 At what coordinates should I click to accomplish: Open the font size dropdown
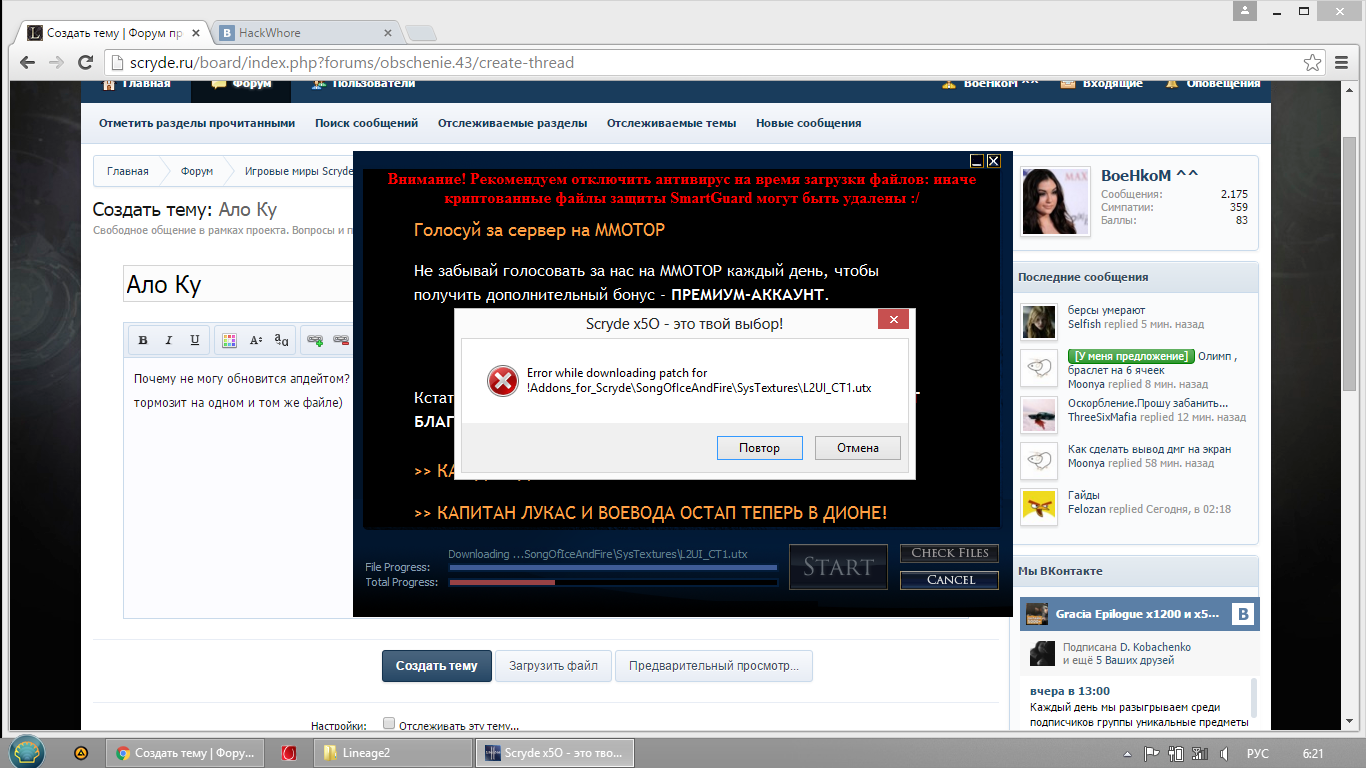click(x=256, y=341)
